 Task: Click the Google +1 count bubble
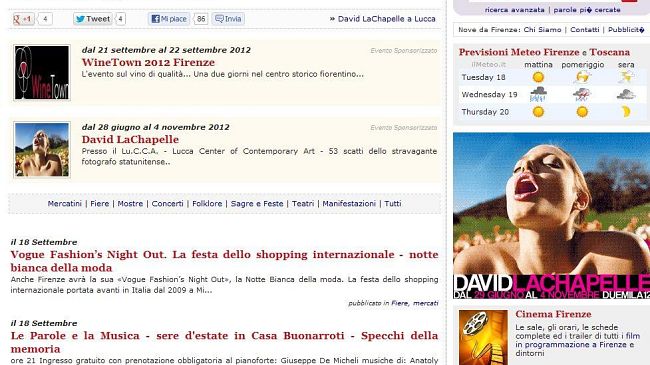click(45, 19)
